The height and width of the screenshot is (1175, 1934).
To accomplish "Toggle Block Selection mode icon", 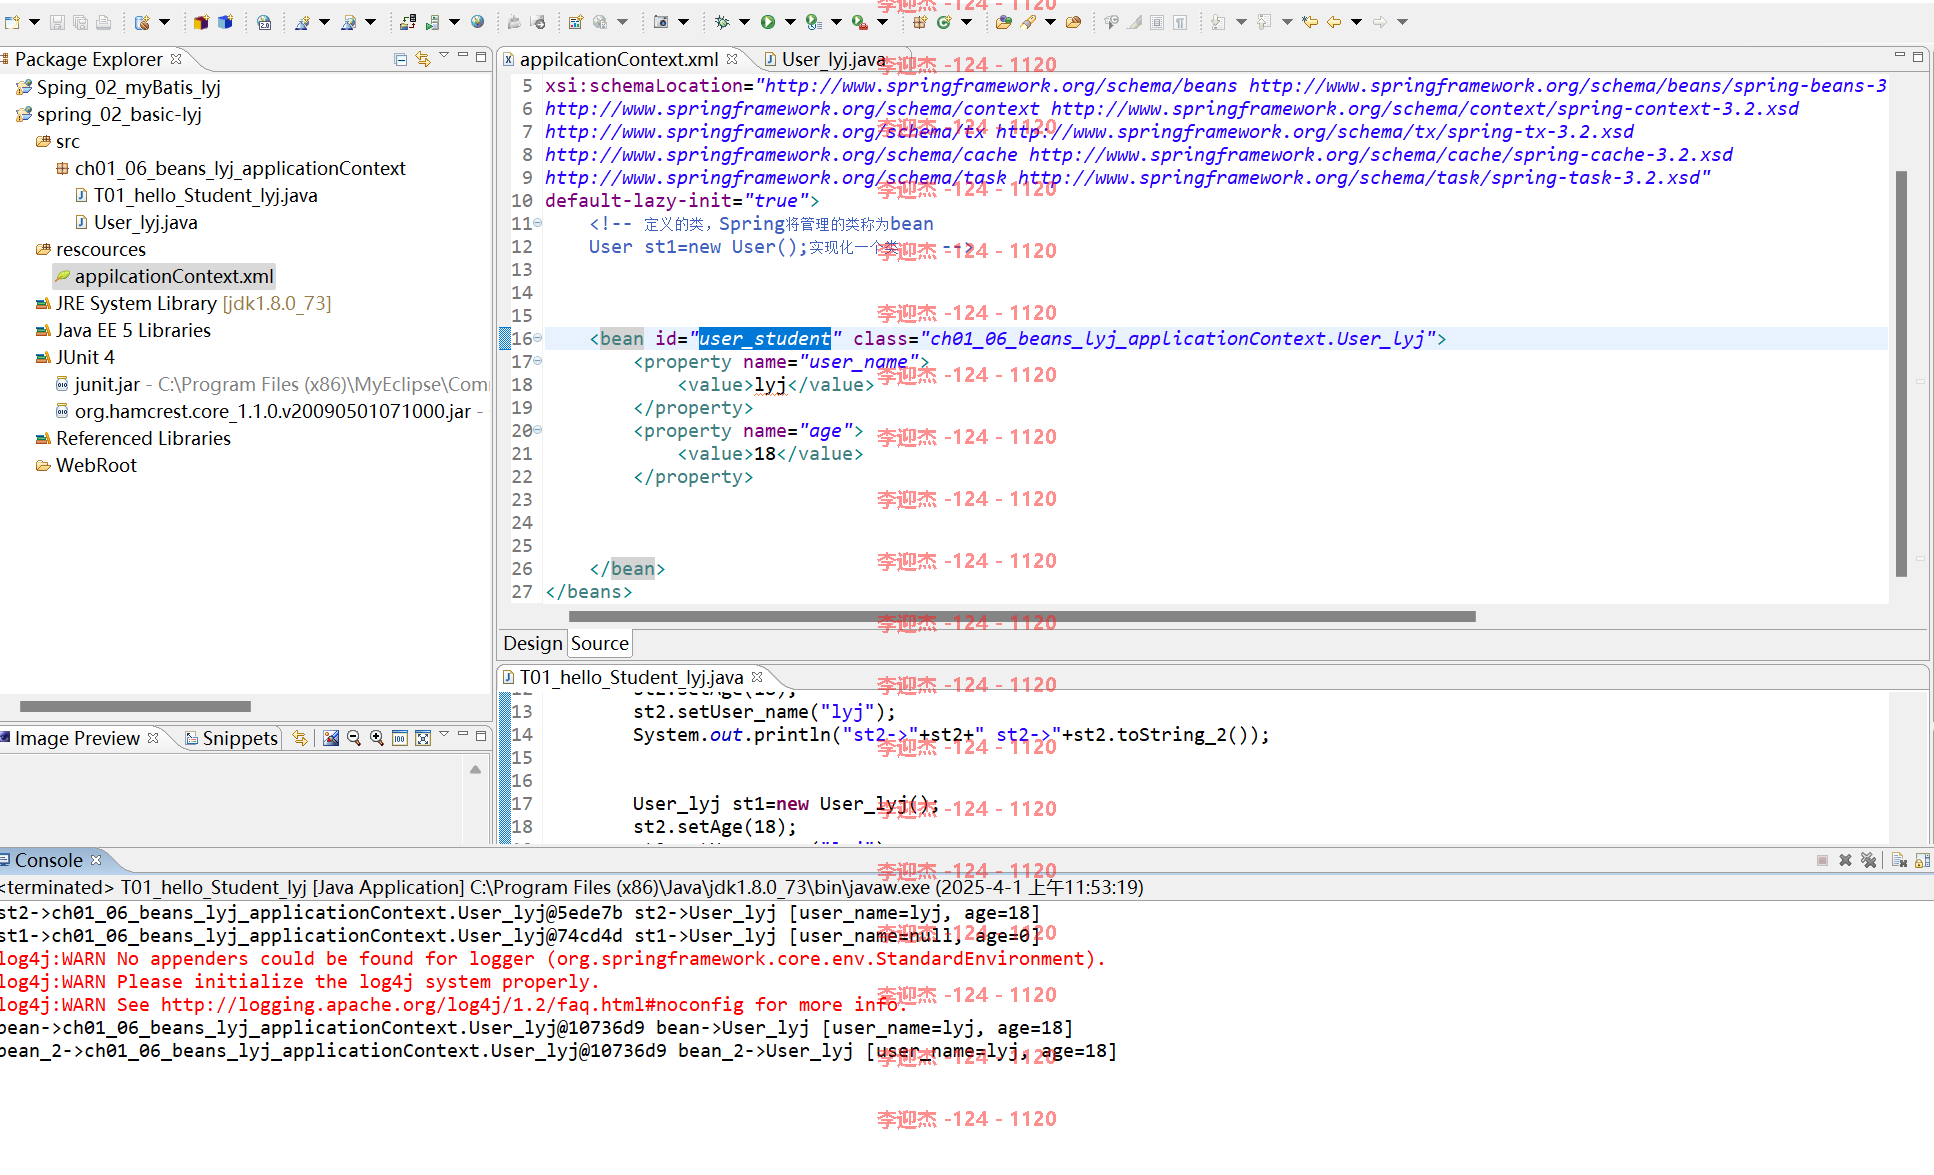I will (x=1157, y=22).
